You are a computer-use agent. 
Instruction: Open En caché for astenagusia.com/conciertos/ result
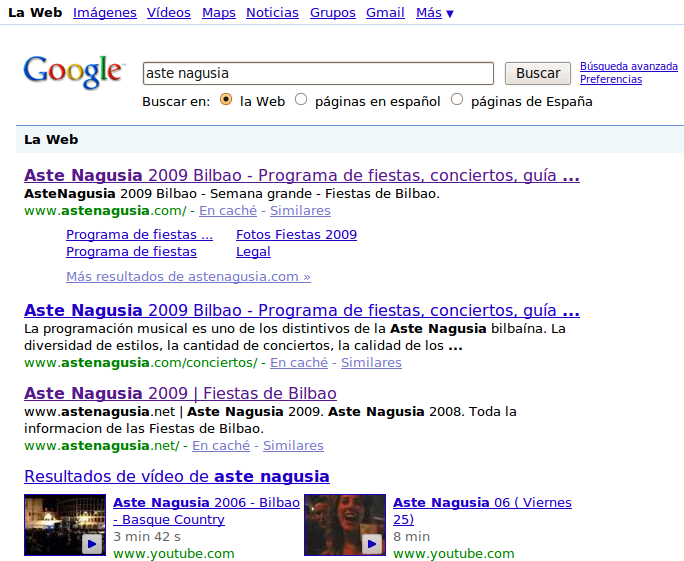[299, 363]
